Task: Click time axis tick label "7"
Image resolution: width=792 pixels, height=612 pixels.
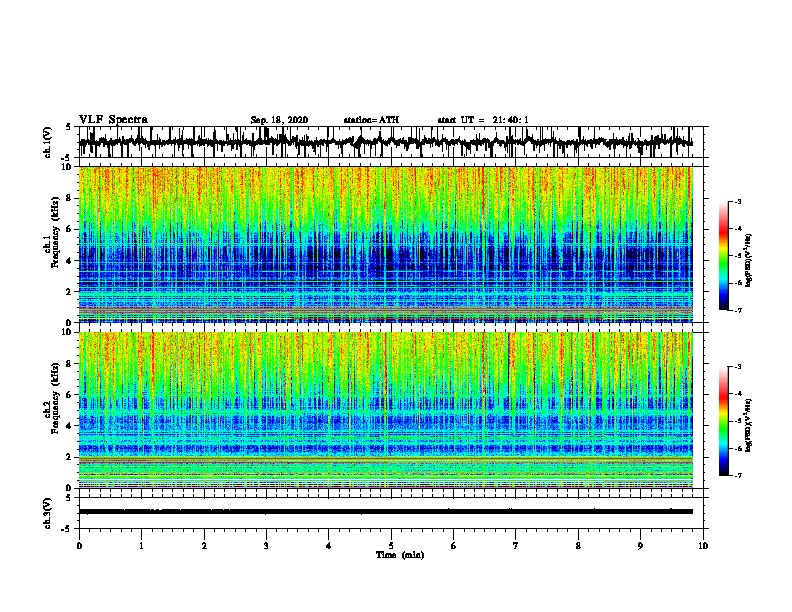Action: [516, 546]
